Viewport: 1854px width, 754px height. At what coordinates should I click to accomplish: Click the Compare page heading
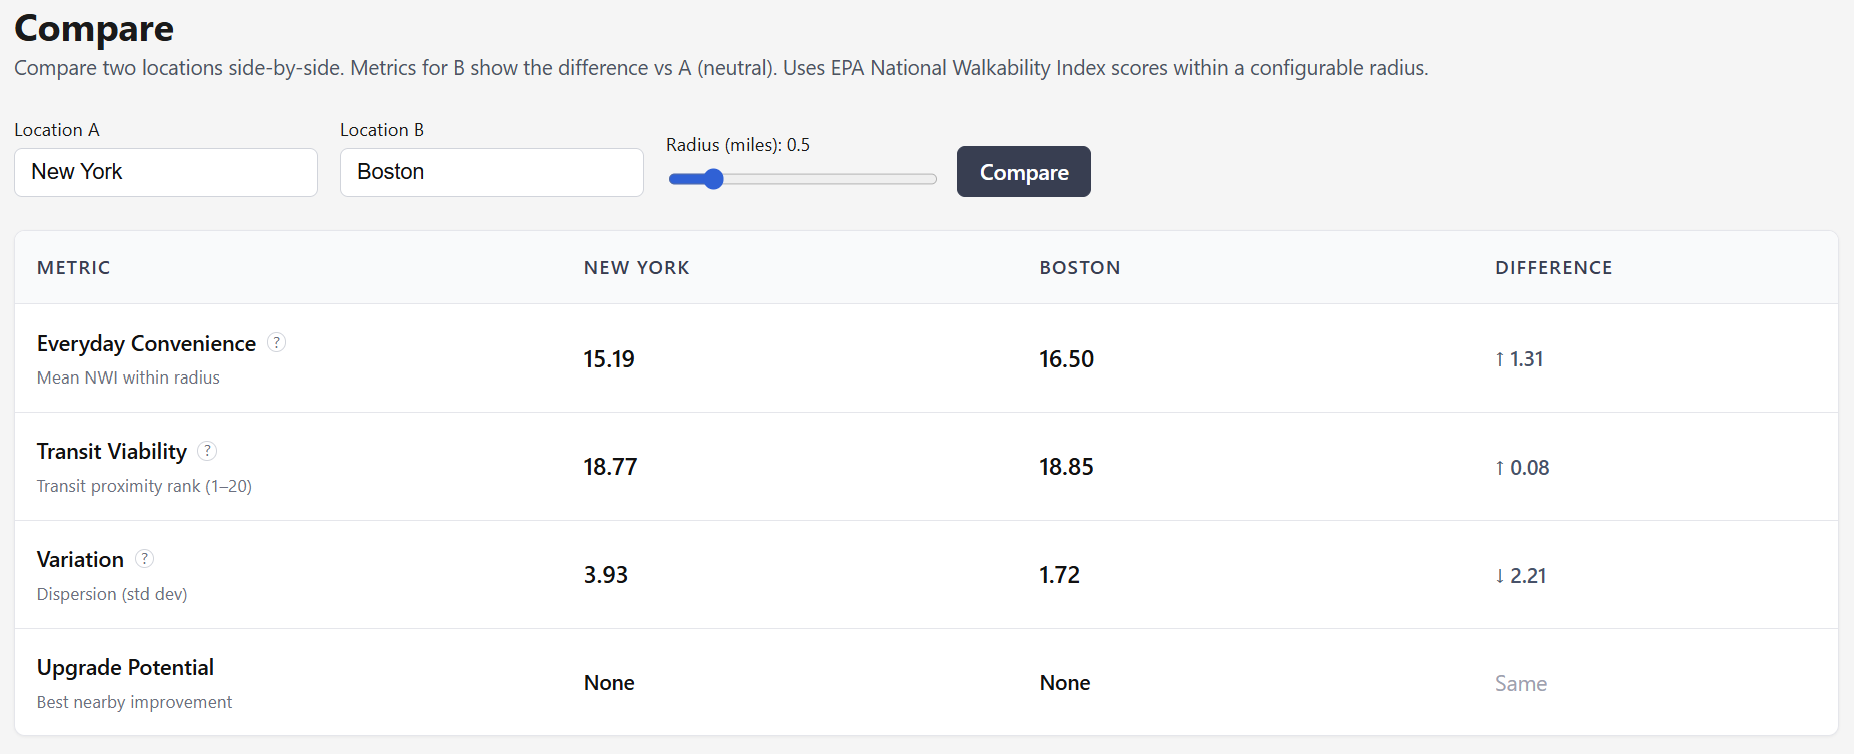point(94,28)
